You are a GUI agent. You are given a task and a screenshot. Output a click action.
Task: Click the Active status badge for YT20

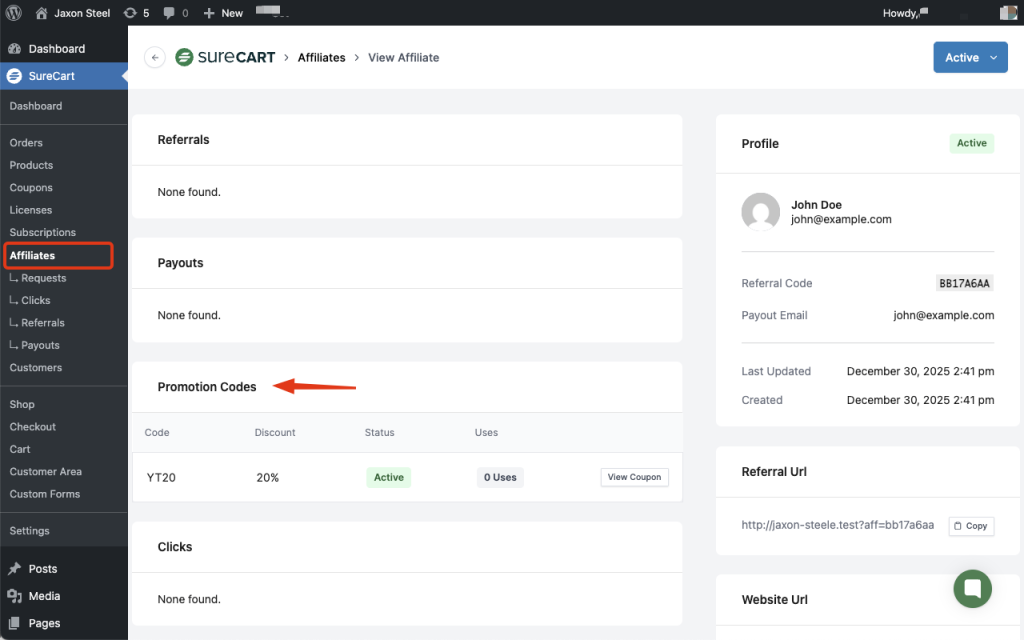(389, 477)
